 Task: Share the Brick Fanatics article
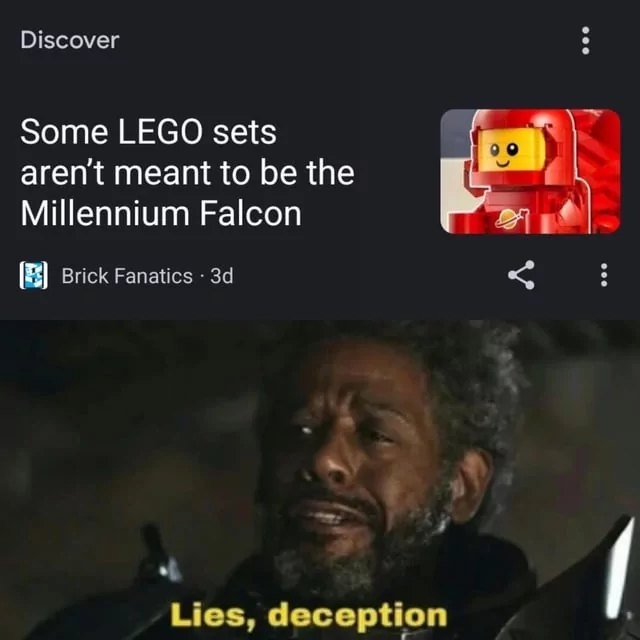pos(521,275)
